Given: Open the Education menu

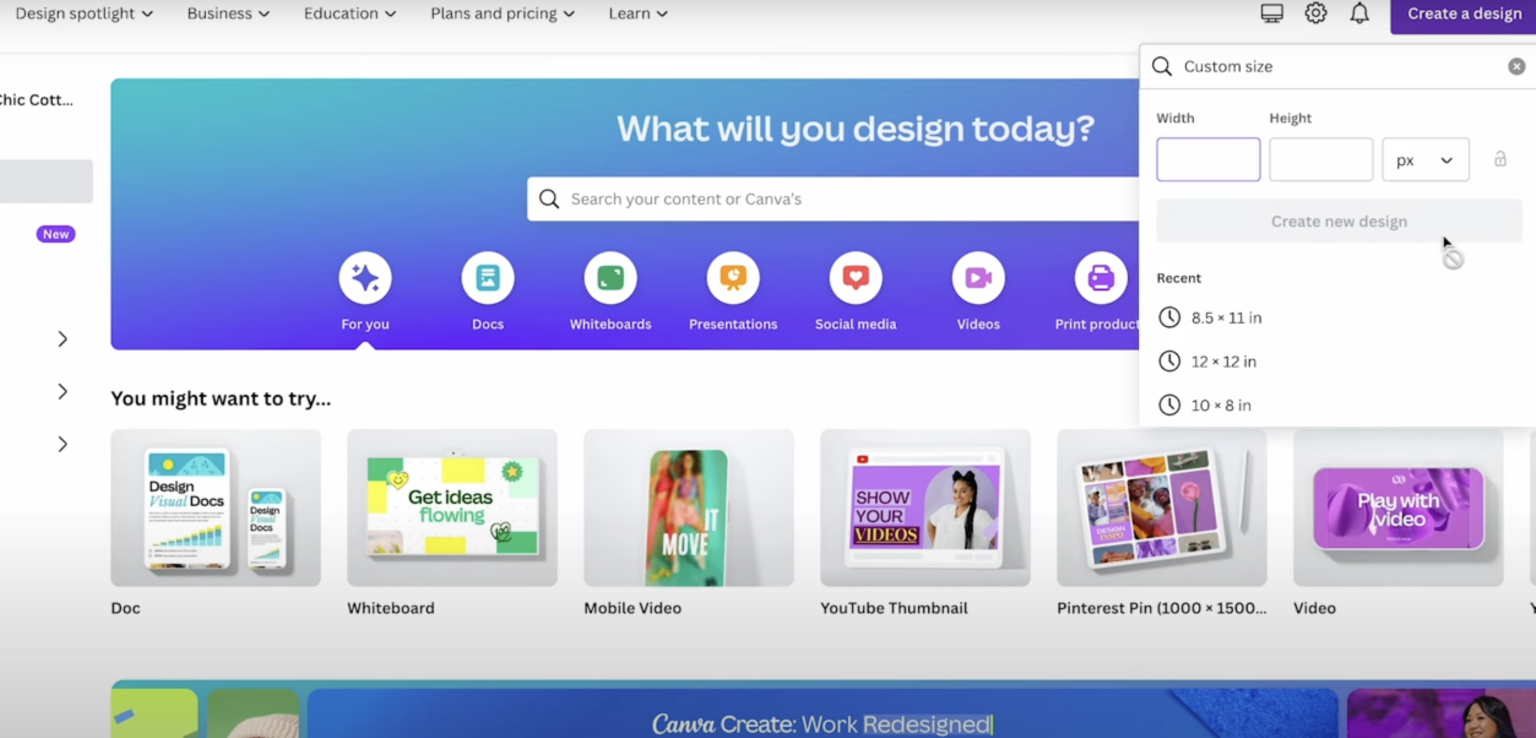Looking at the screenshot, I should 349,14.
